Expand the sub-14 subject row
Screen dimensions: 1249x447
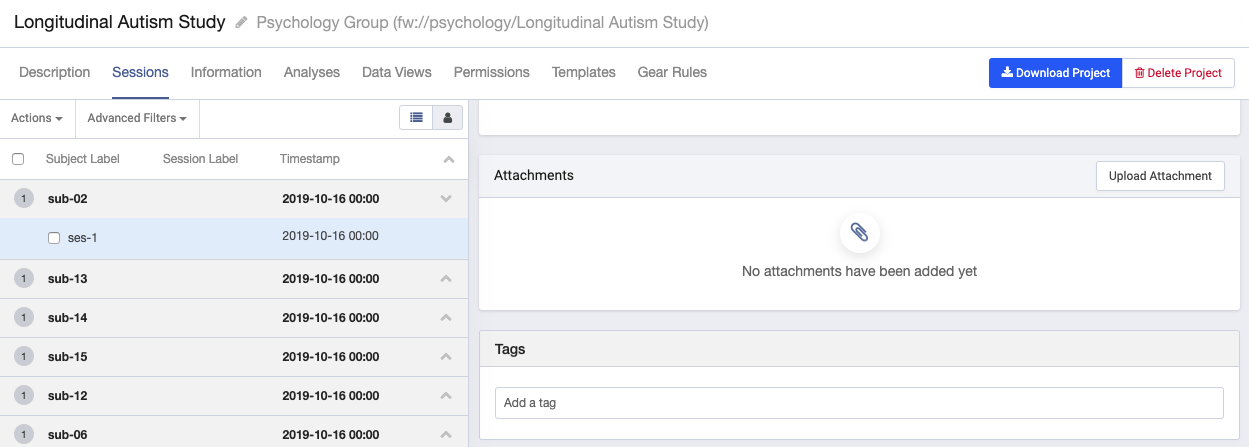[447, 318]
